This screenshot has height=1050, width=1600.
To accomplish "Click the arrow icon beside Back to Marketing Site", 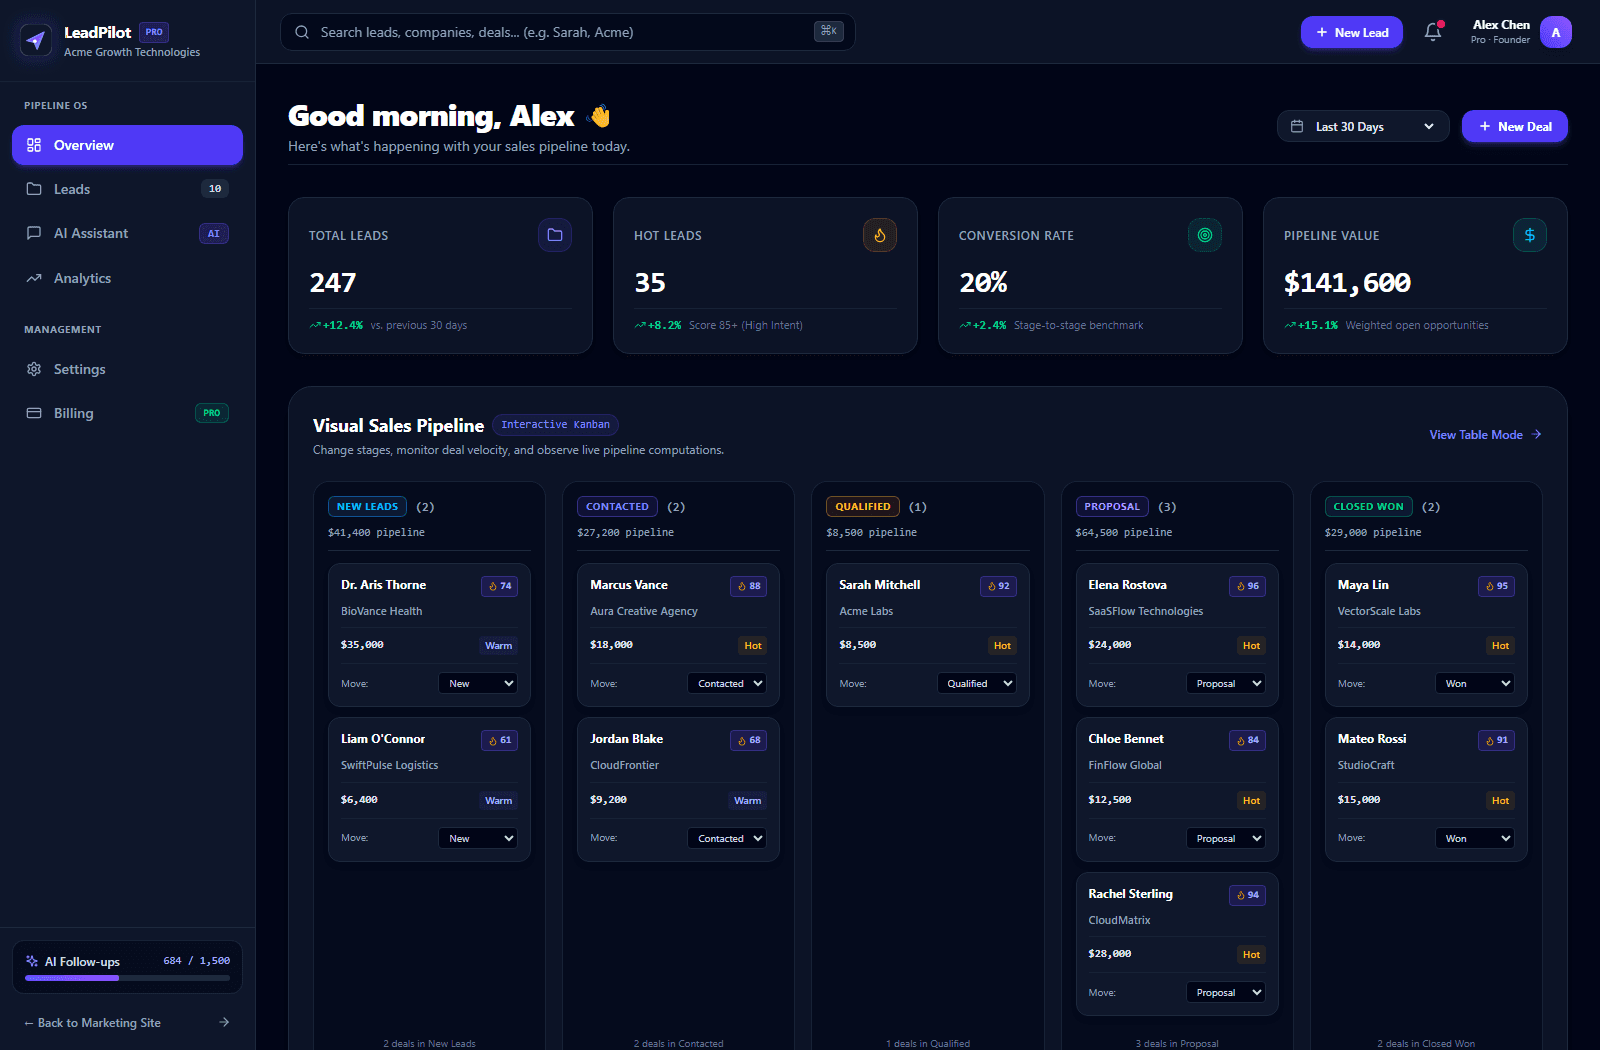I will 224,1022.
